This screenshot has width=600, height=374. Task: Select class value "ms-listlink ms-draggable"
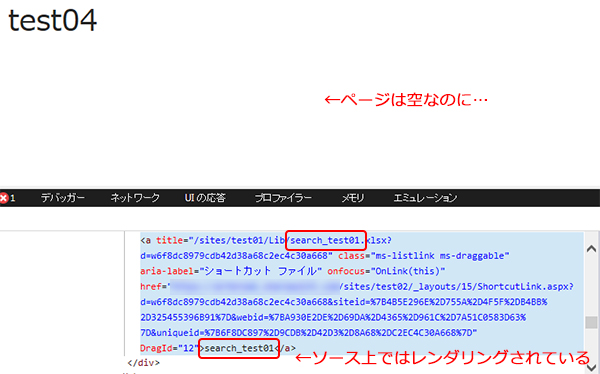440,256
